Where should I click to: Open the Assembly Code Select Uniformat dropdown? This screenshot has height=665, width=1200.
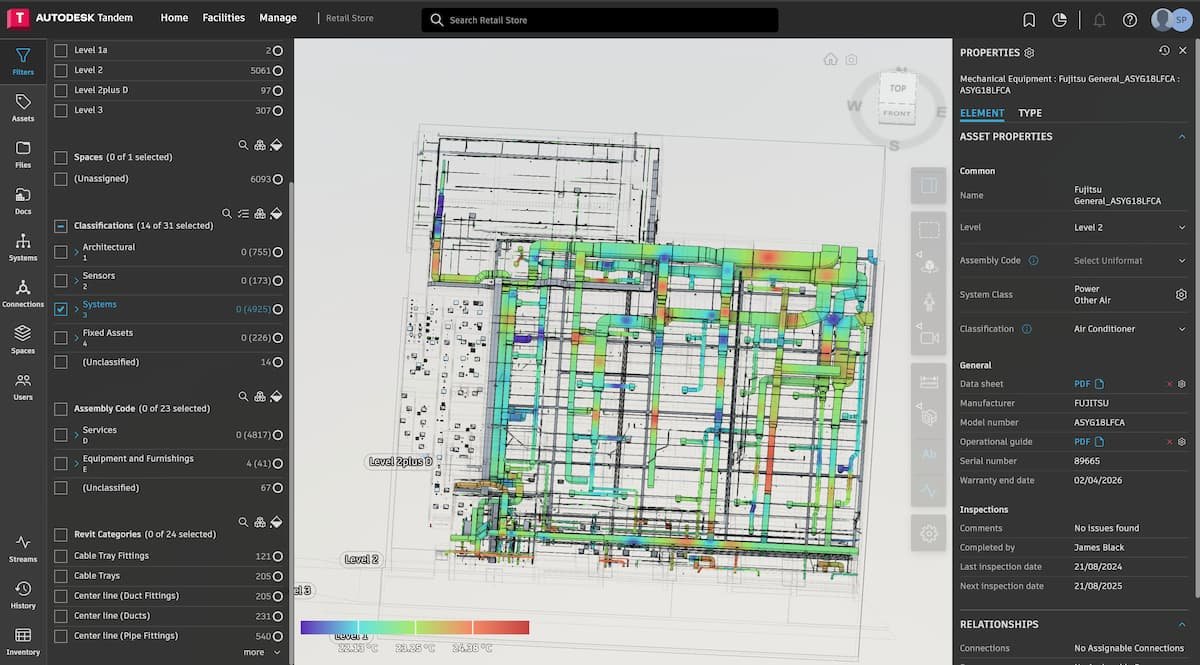coord(1128,260)
